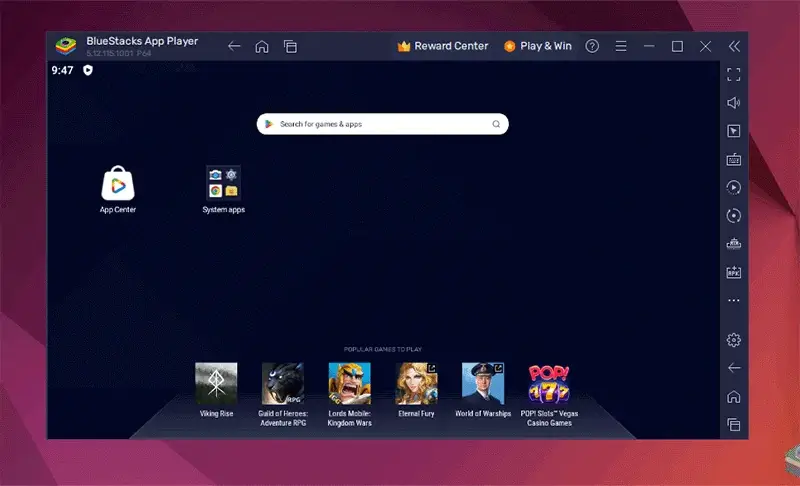
Task: Open the Lords Mobile: Kingdom Wars game
Action: [x=349, y=383]
